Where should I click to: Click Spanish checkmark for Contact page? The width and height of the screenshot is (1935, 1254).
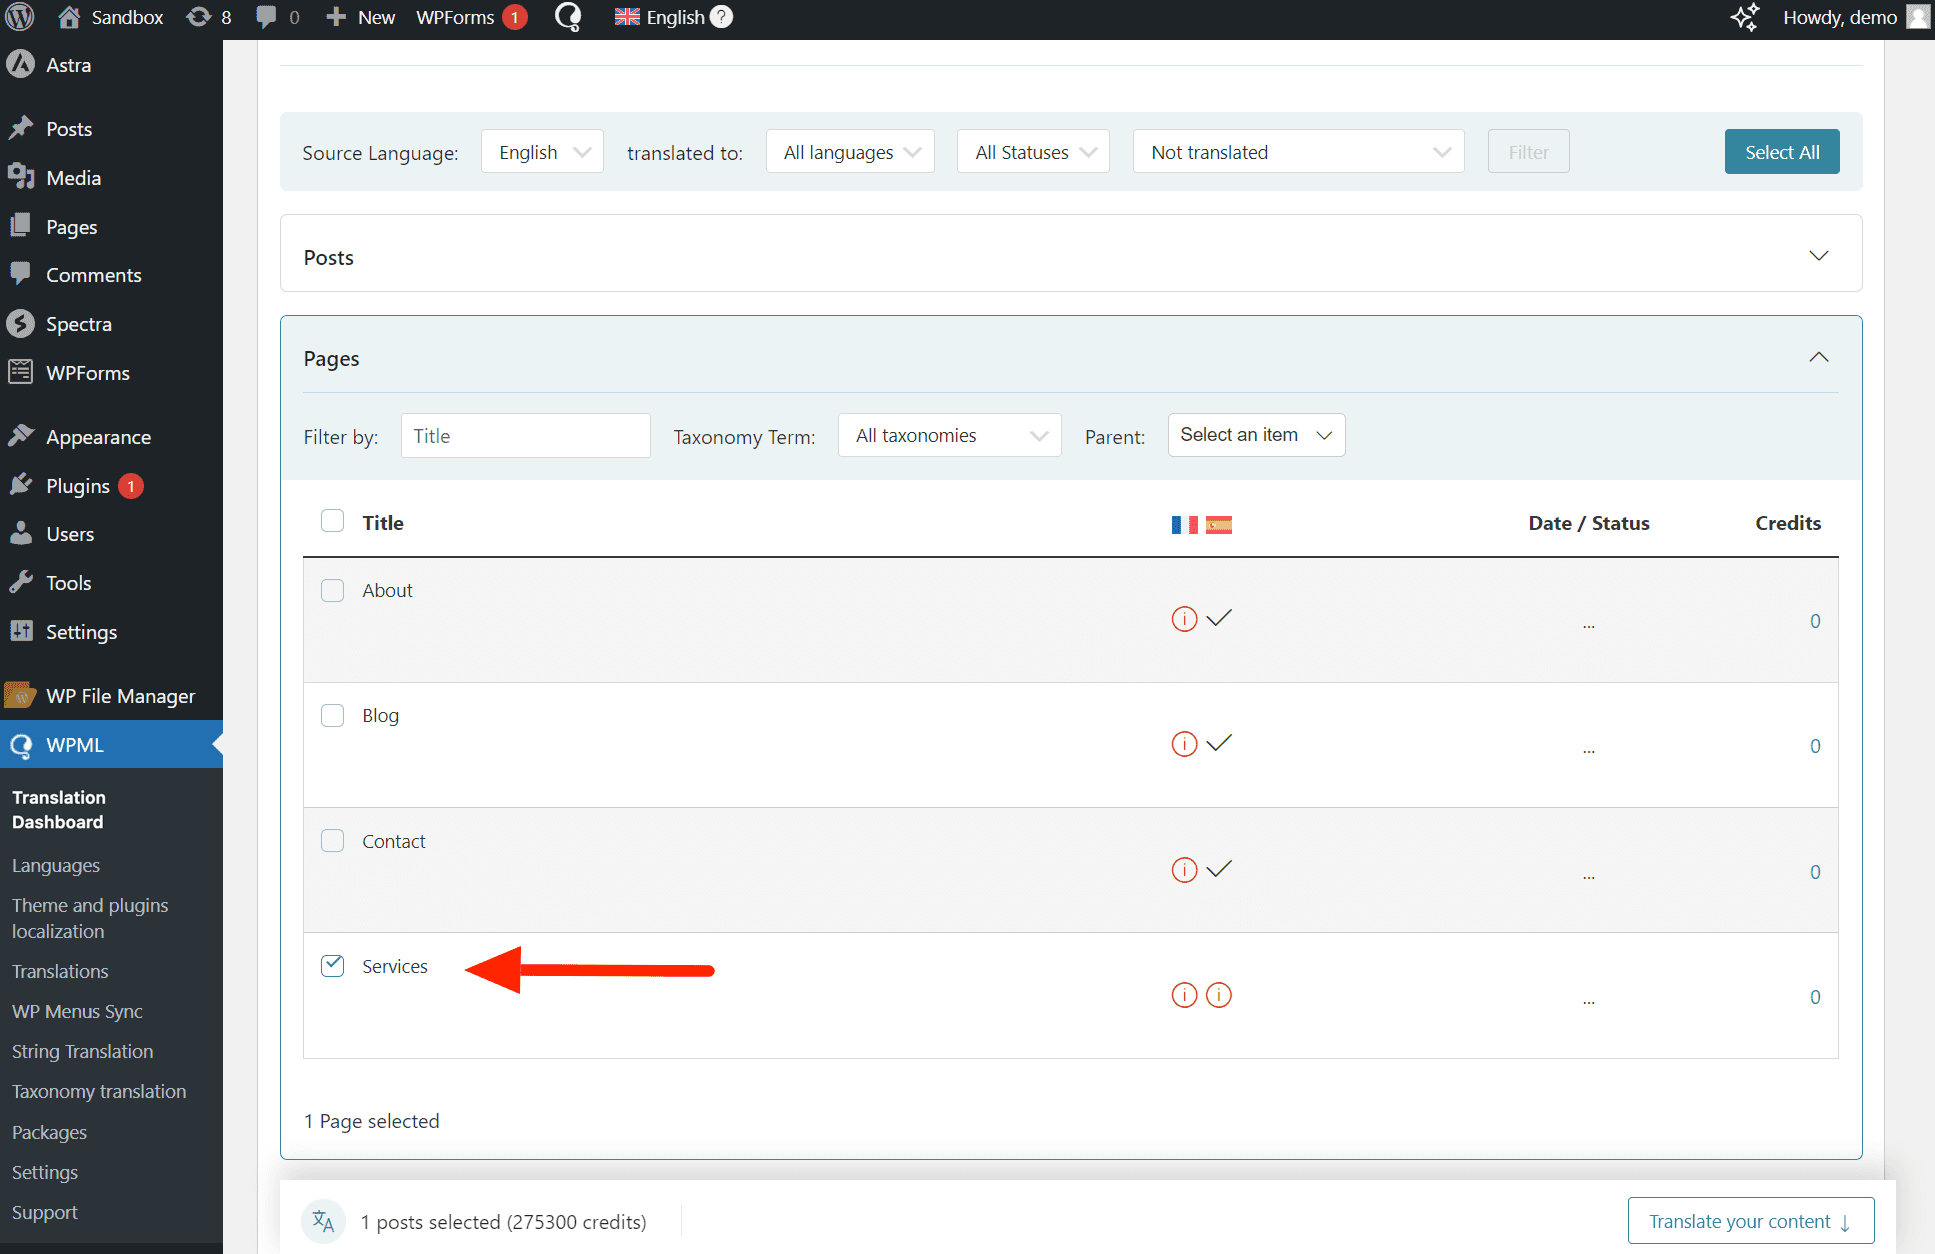pos(1219,869)
